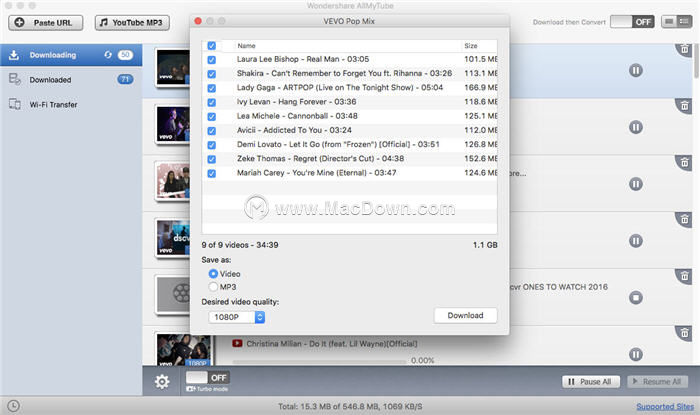
Task: Switch to the thumbnail list view icon
Action: tap(669, 21)
